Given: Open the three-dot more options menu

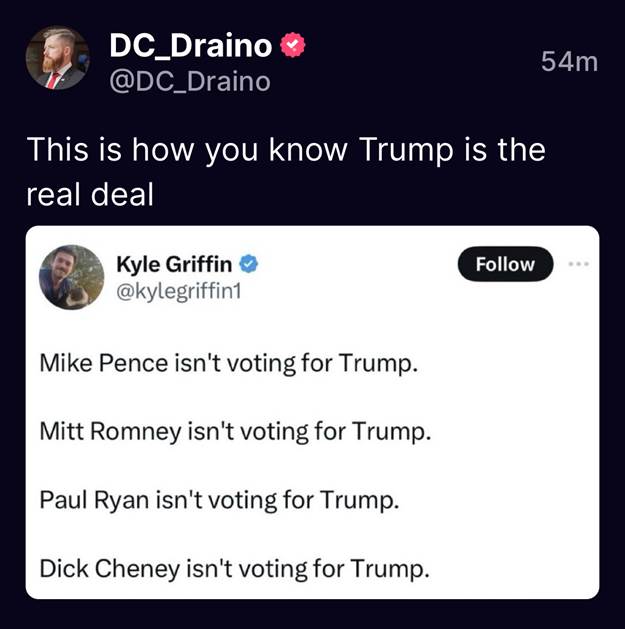Looking at the screenshot, I should coord(578,264).
